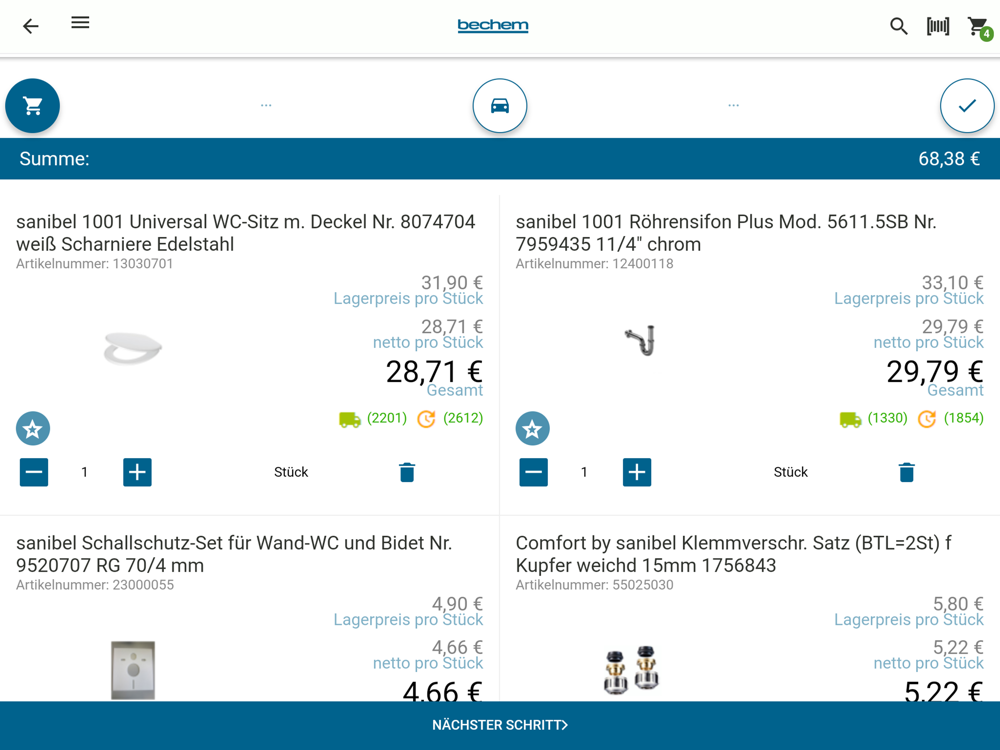The height and width of the screenshot is (750, 1000).
Task: Tap the 31,90 € Lagerpreis value
Action: click(452, 283)
